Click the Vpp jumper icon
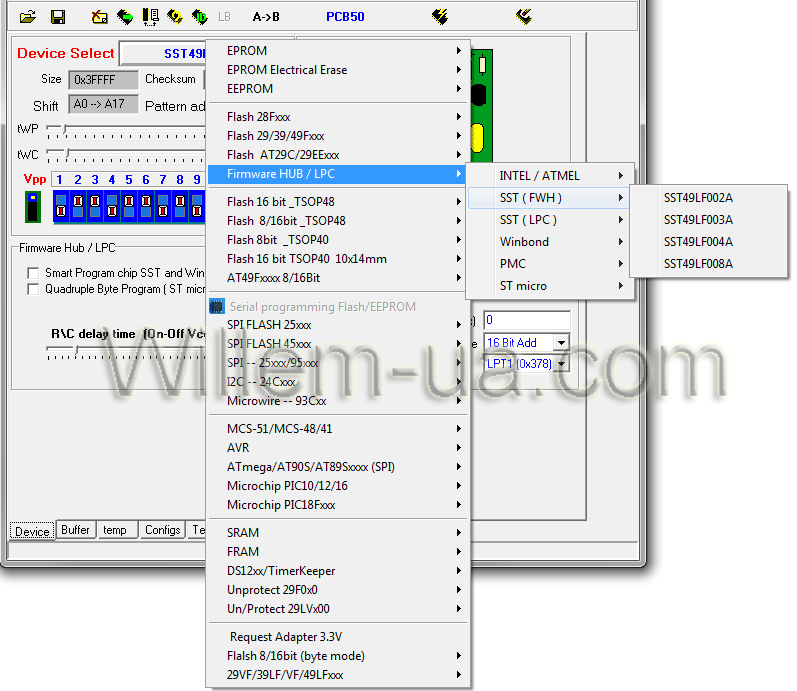 33,207
